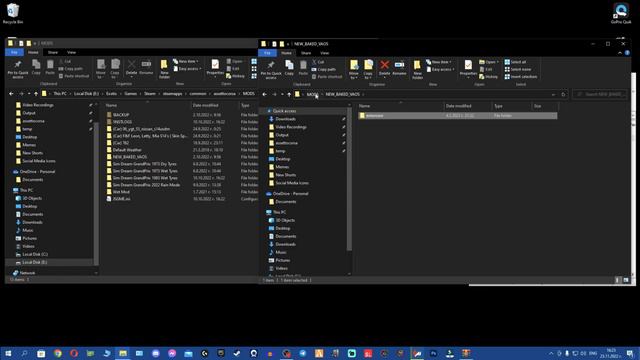
Task: Open Share tab in NEW_BAKED_VAOS window
Action: pyautogui.click(x=306, y=53)
